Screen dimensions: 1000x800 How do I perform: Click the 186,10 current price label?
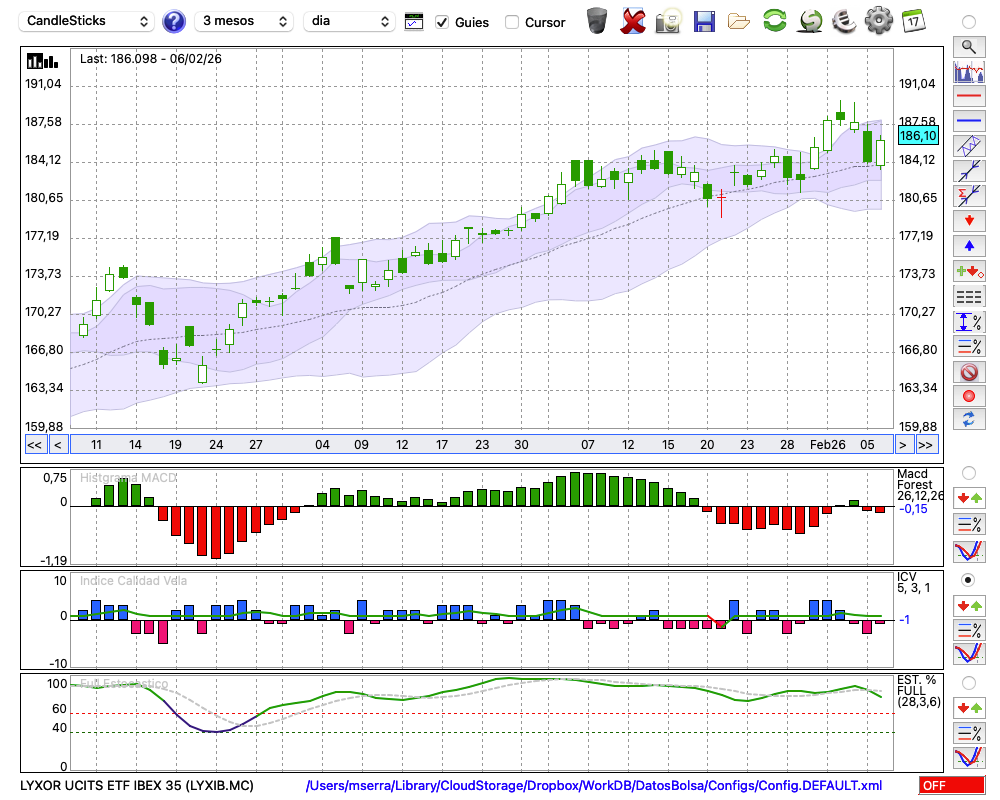pos(918,135)
